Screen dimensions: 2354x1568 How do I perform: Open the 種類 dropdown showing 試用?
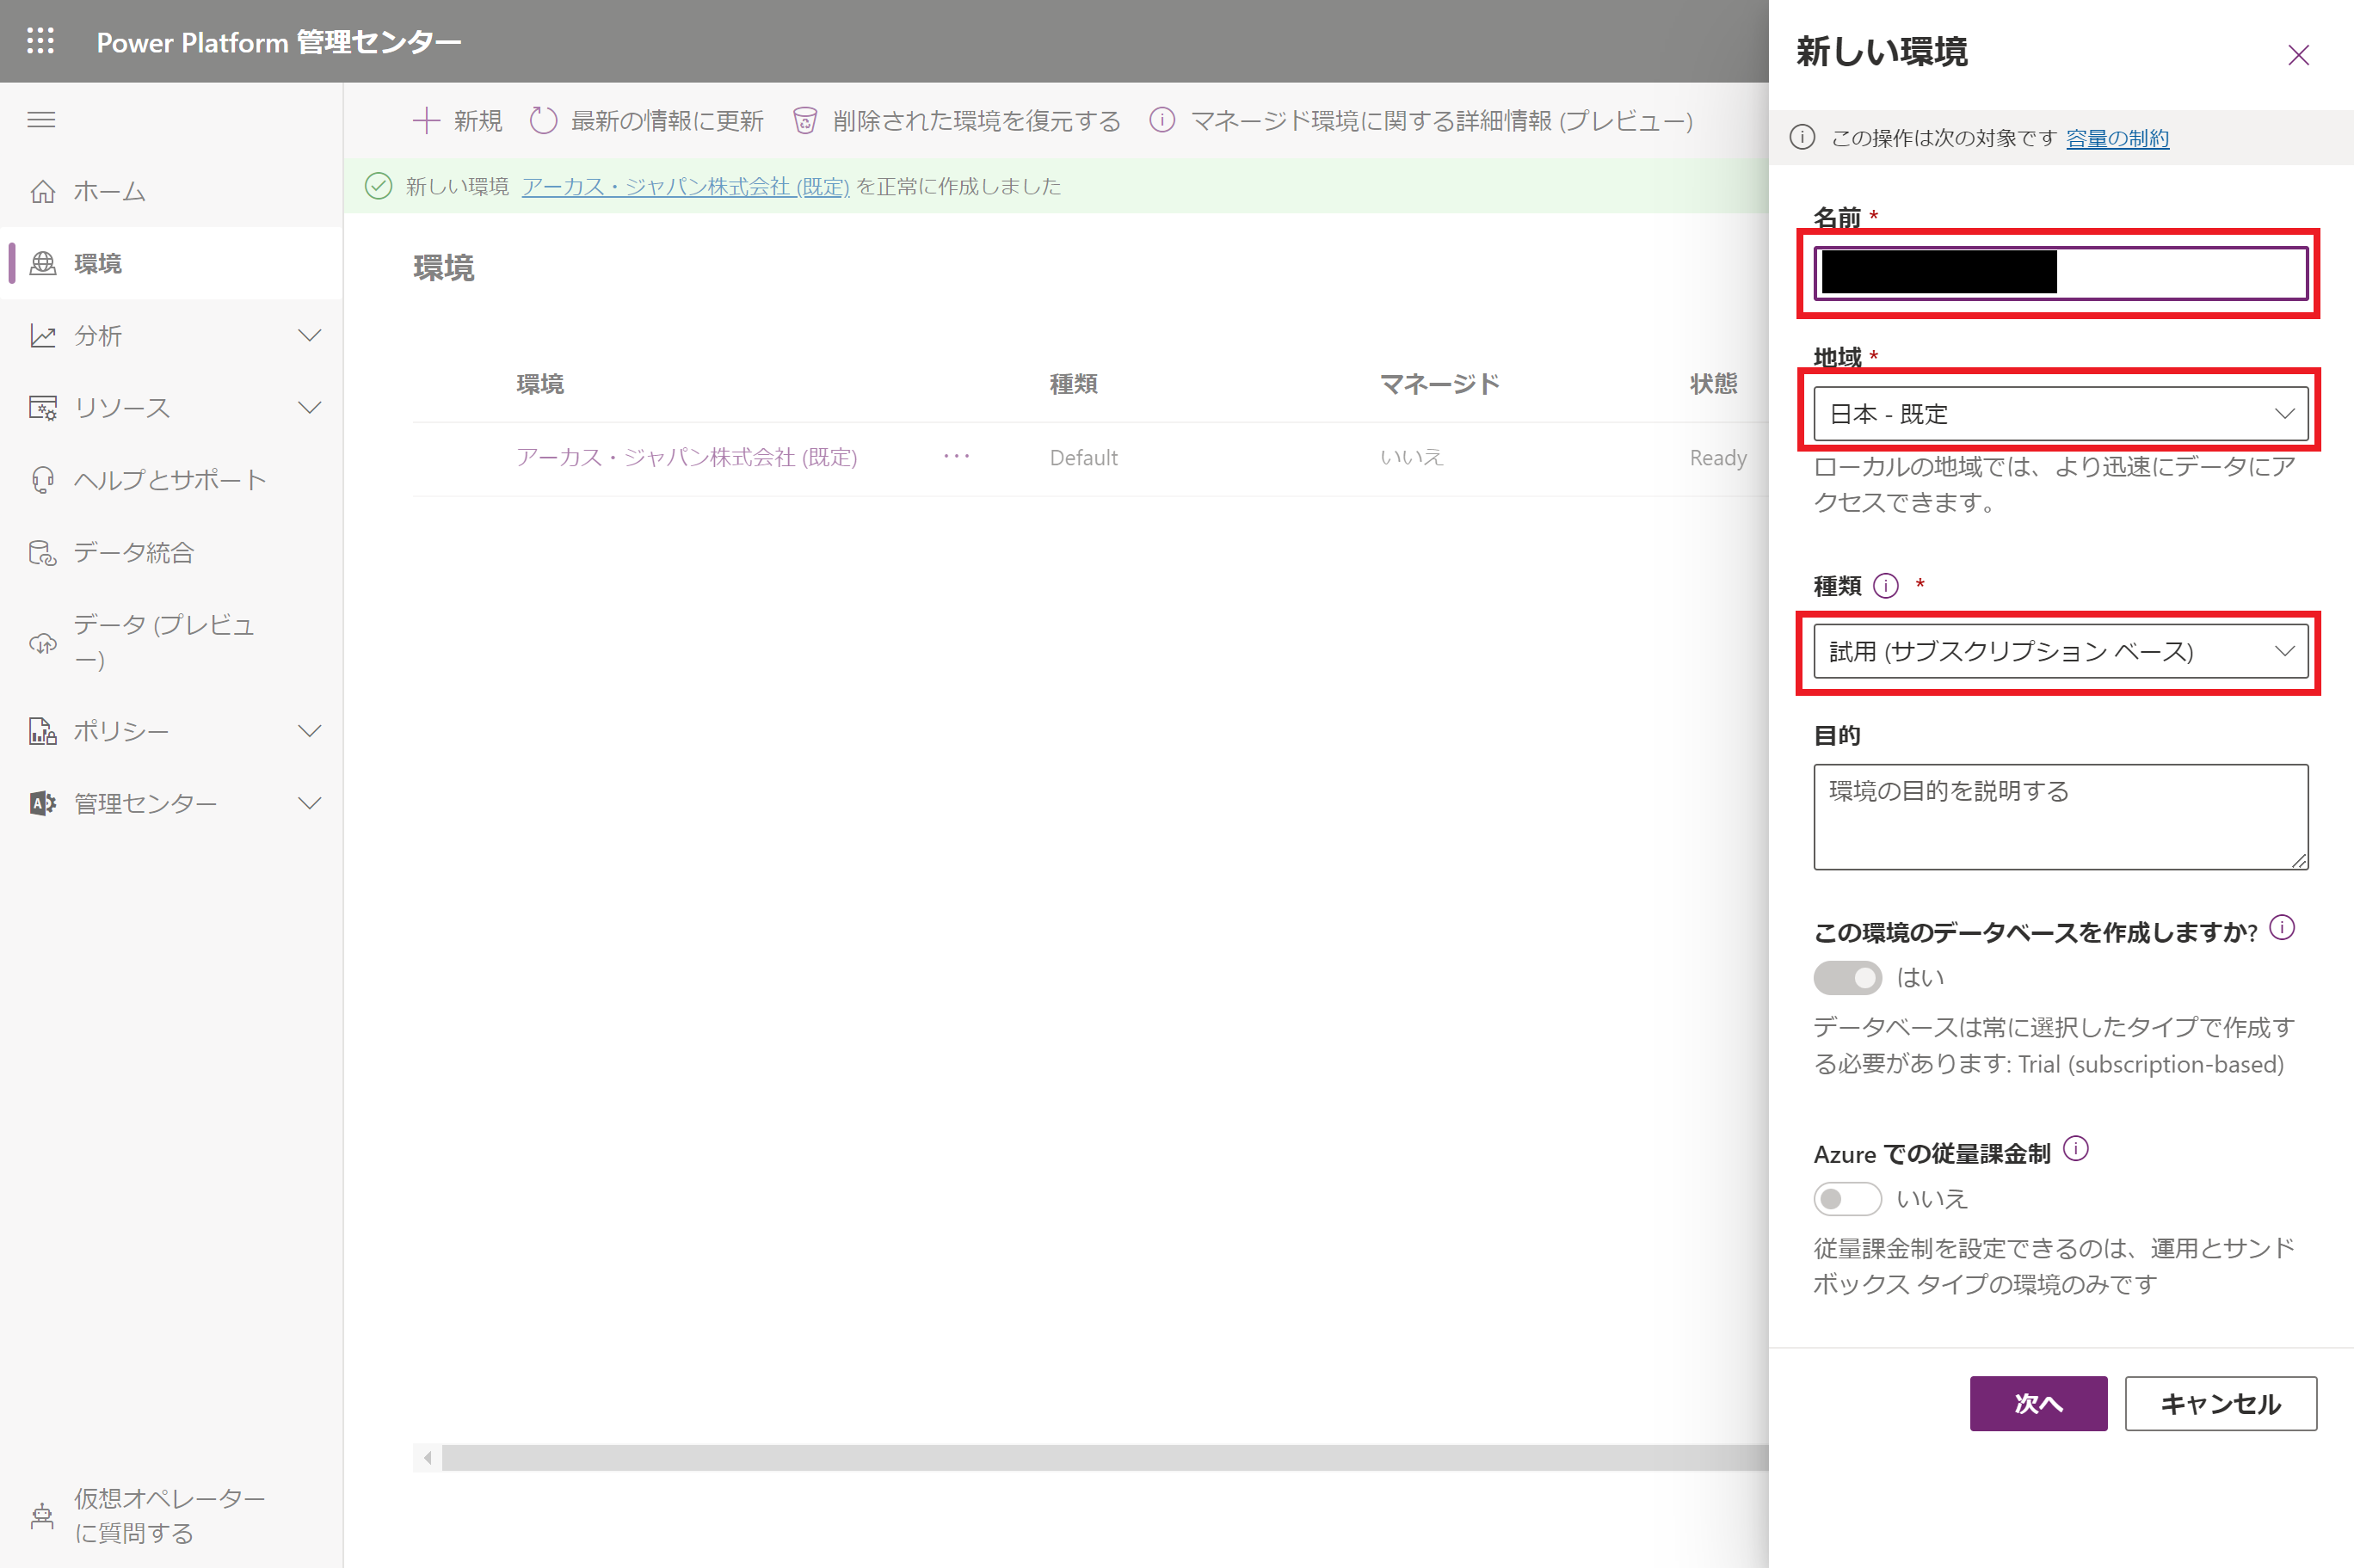click(2061, 652)
